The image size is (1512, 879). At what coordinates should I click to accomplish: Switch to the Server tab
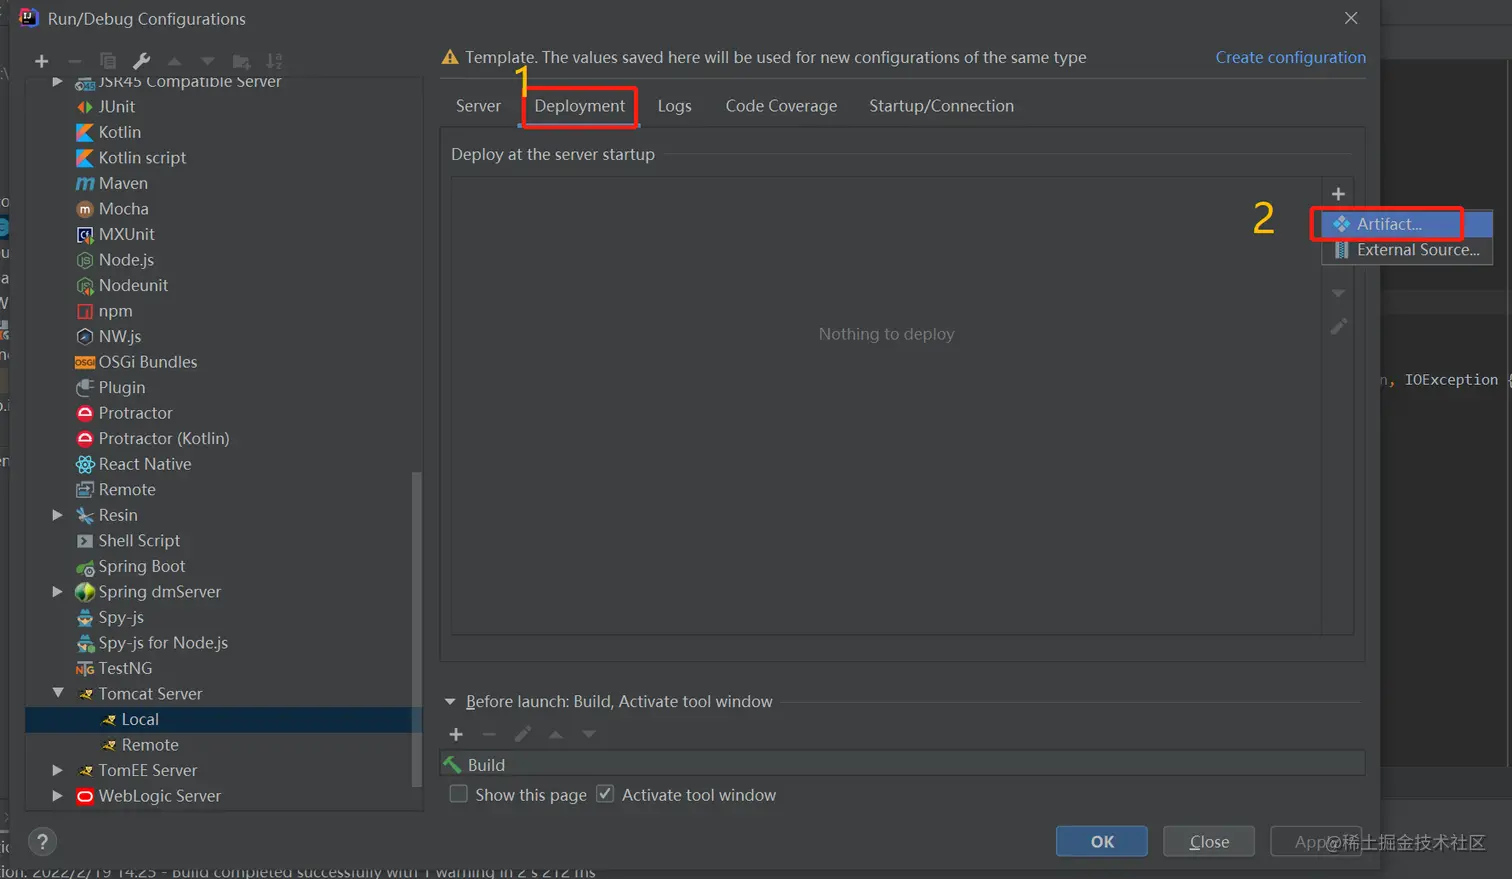(478, 106)
